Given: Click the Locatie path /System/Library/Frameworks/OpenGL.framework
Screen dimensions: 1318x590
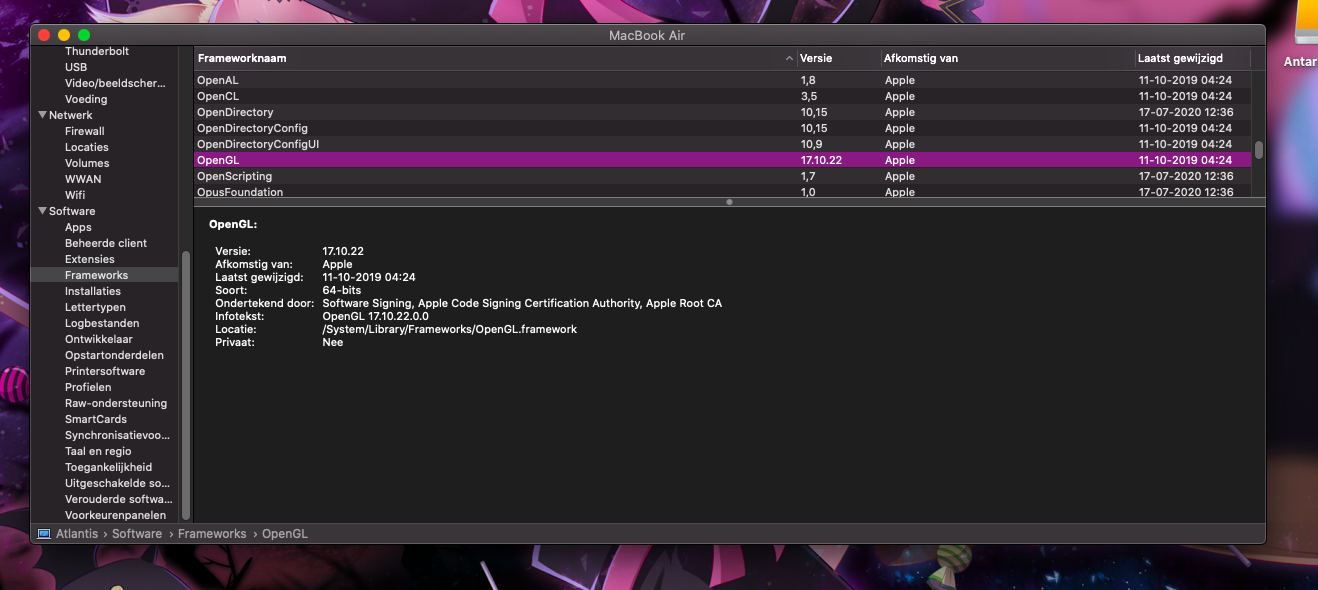Looking at the screenshot, I should pos(450,329).
